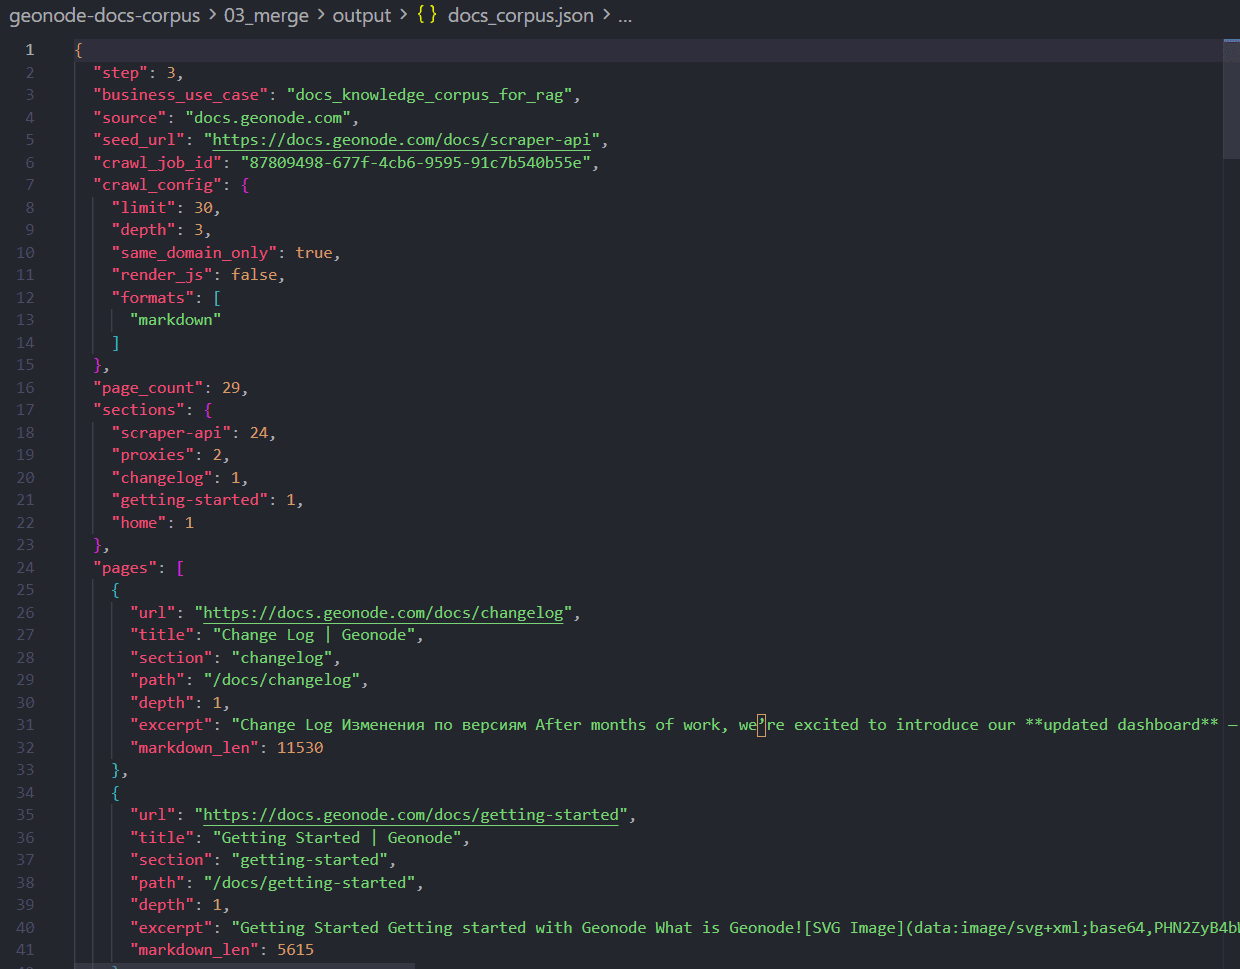Click the minimap scrollbar slider
Screen dimensions: 1240x969
point(1231,99)
